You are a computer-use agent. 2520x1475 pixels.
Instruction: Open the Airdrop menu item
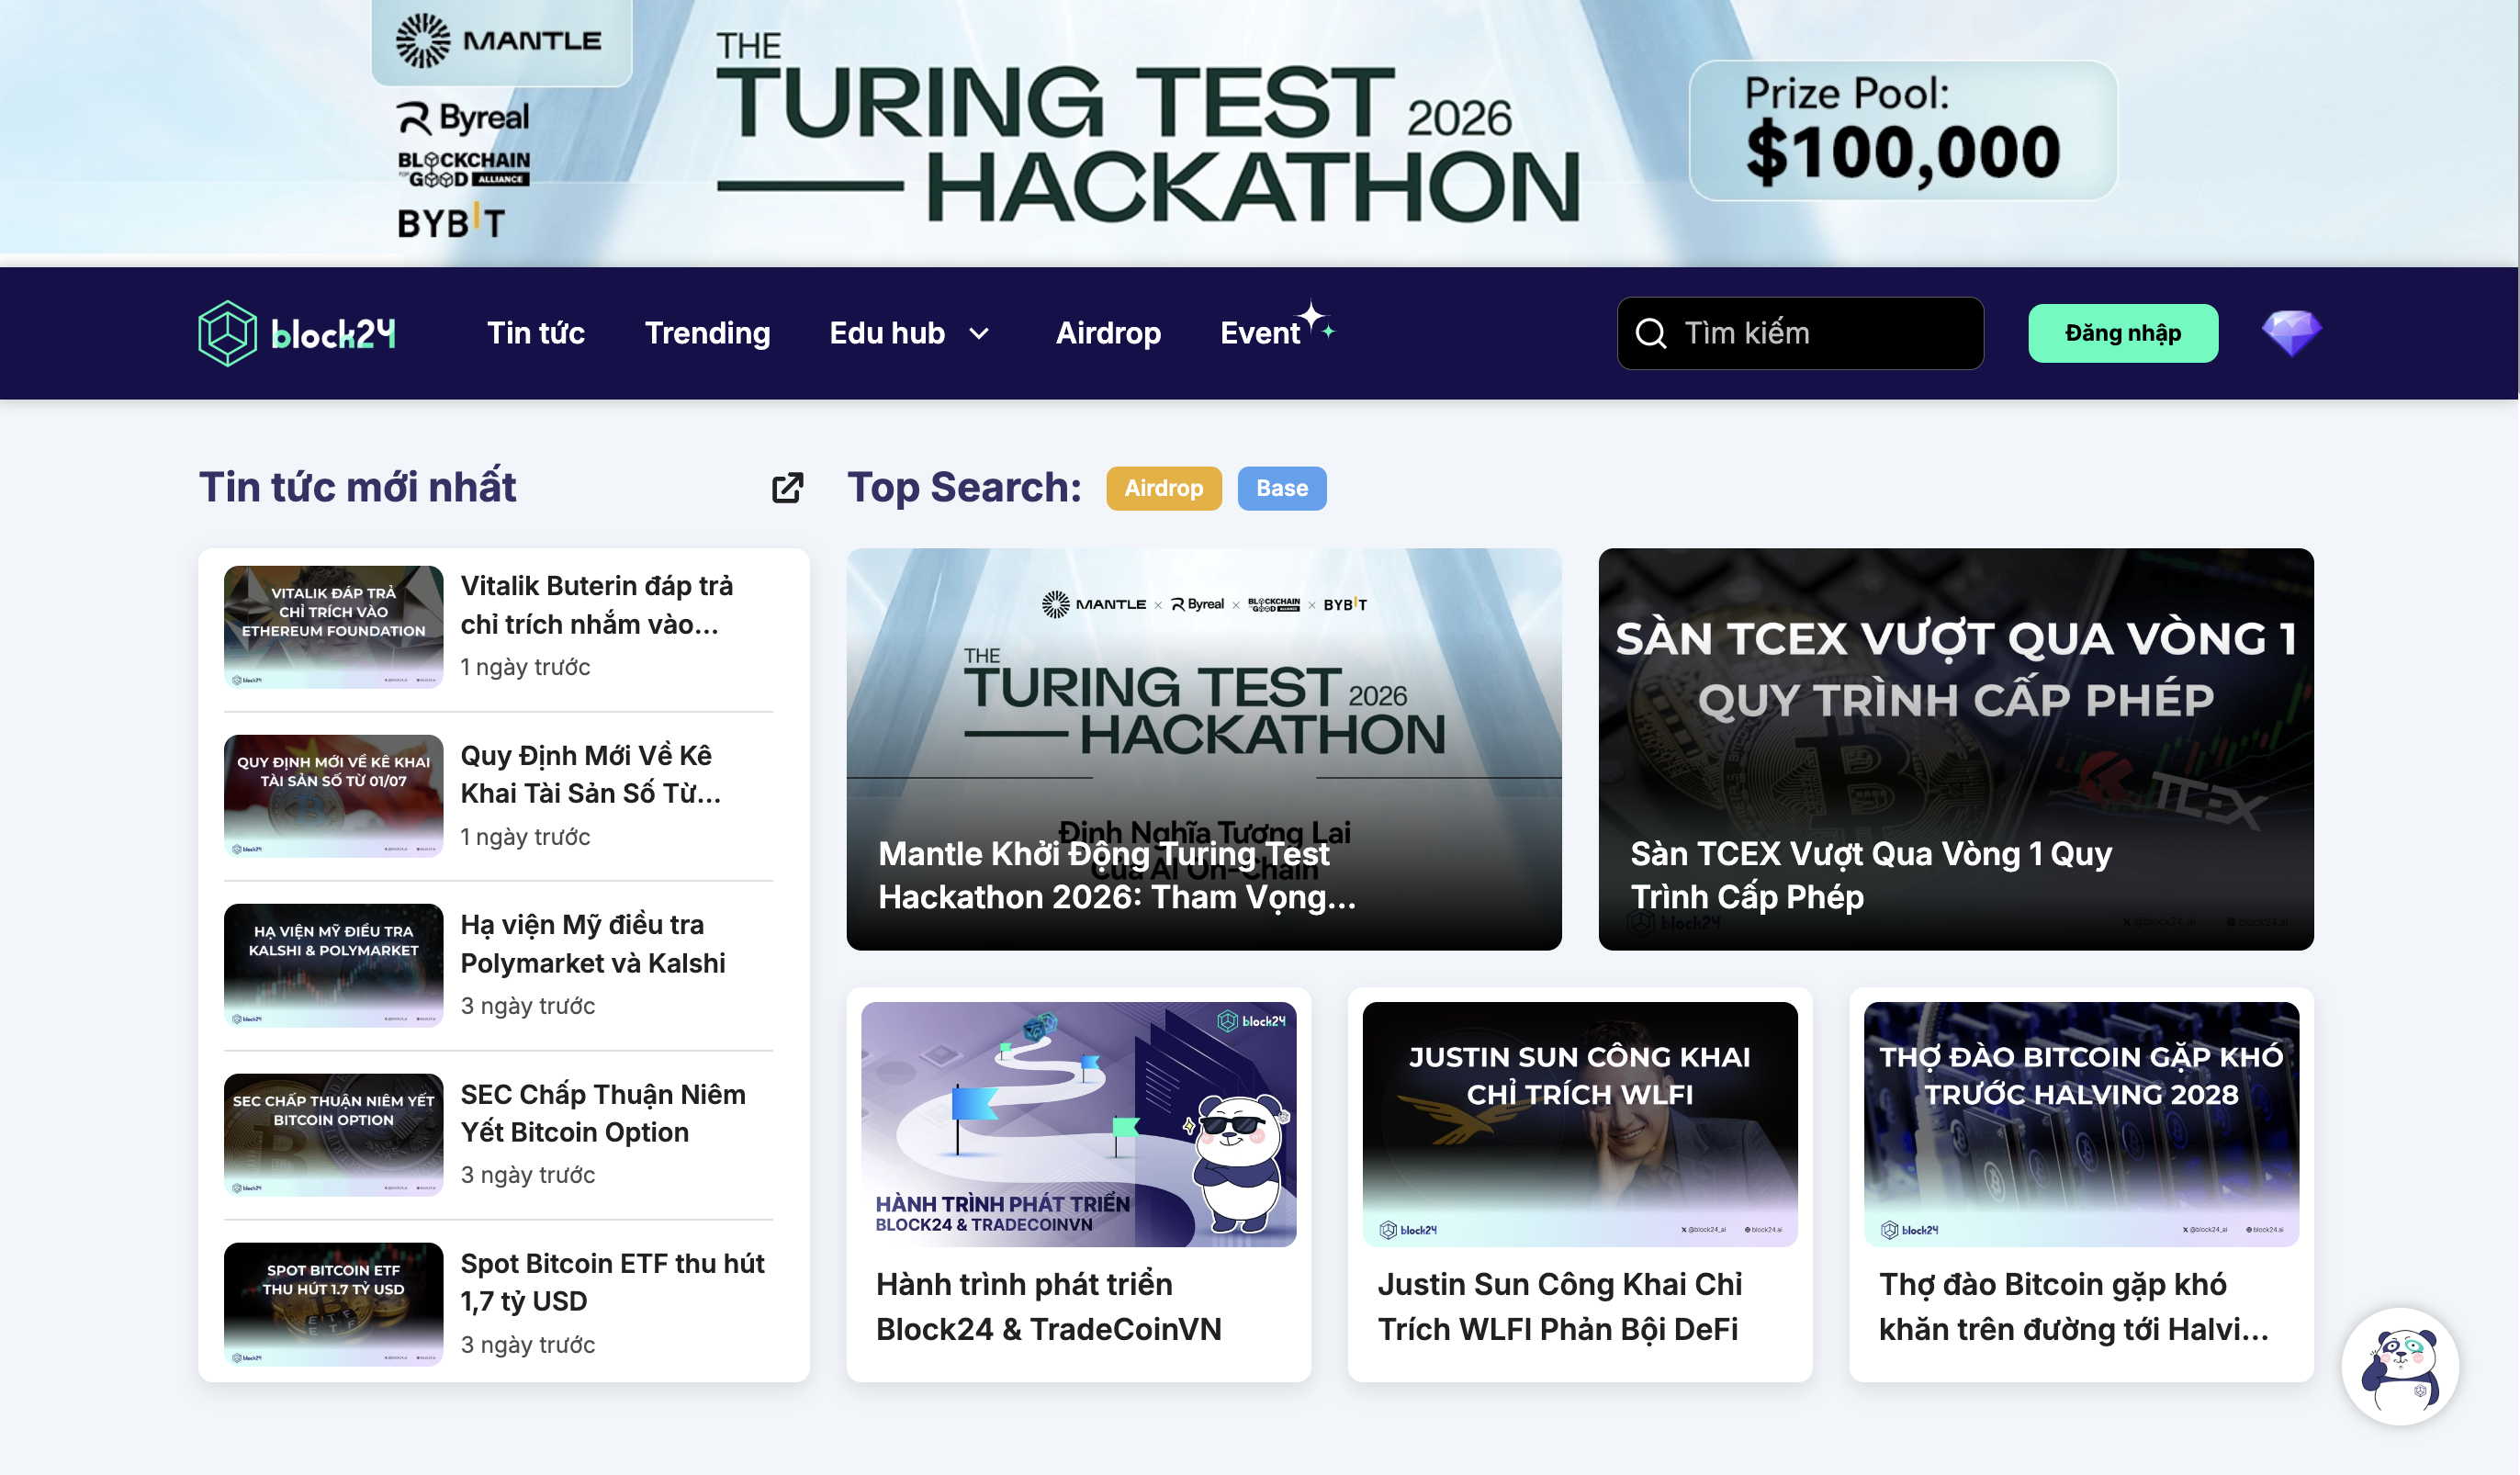(1108, 333)
